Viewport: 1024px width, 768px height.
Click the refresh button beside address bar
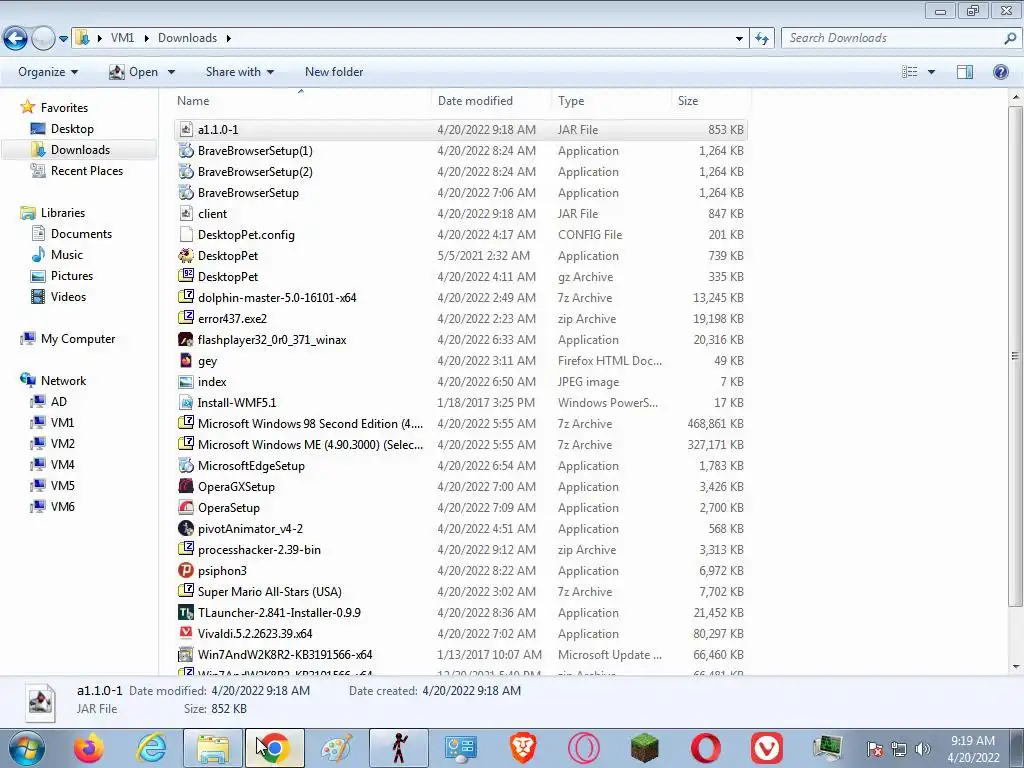(x=761, y=39)
